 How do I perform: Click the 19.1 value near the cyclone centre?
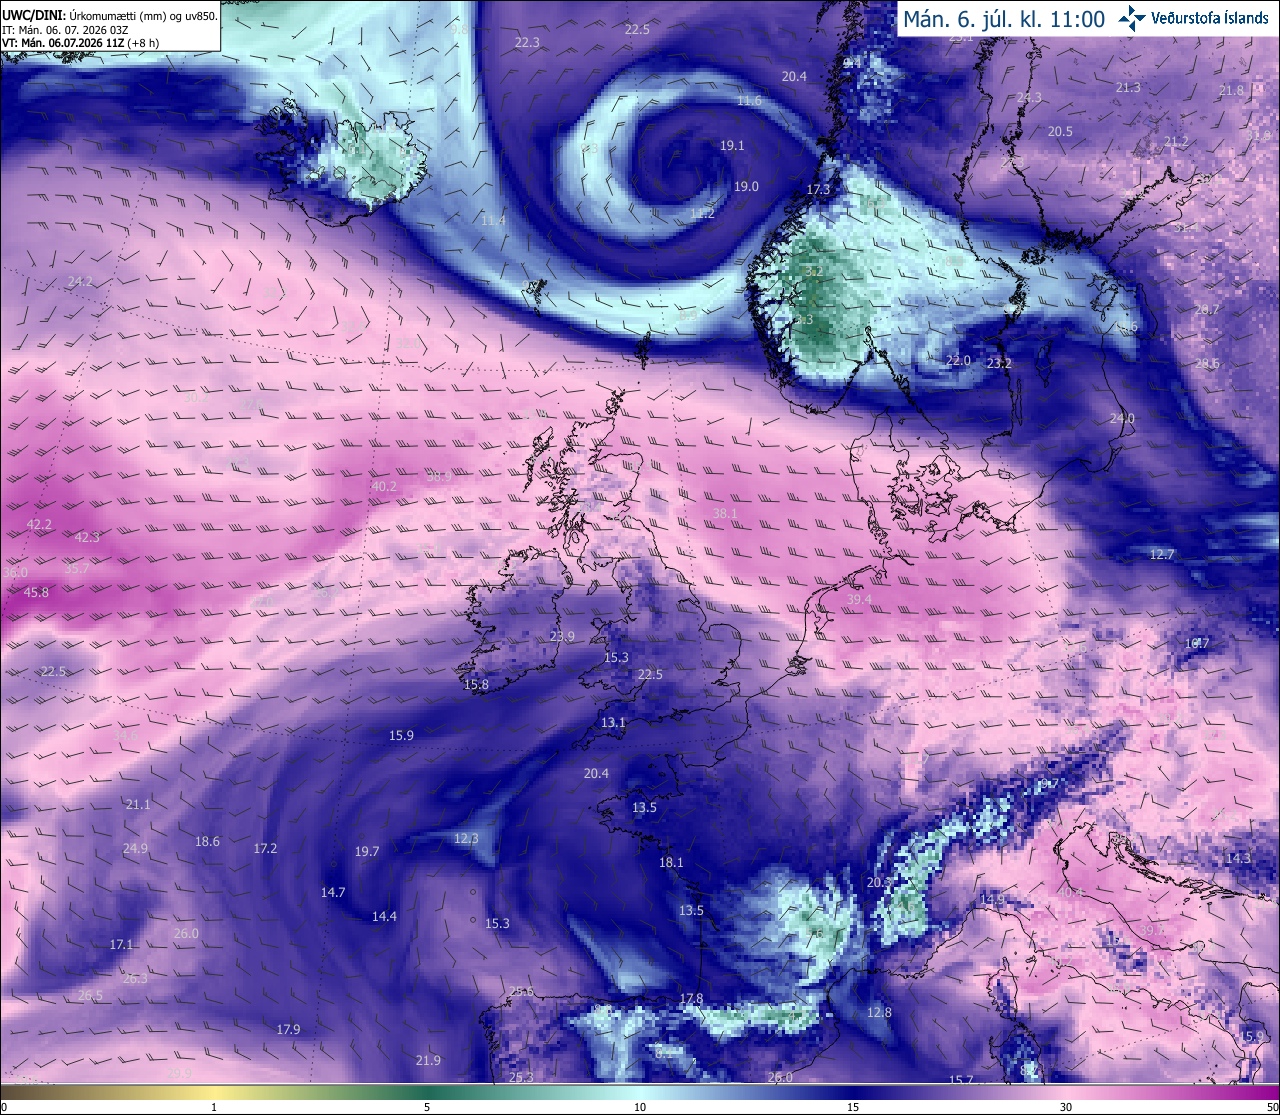coord(732,146)
